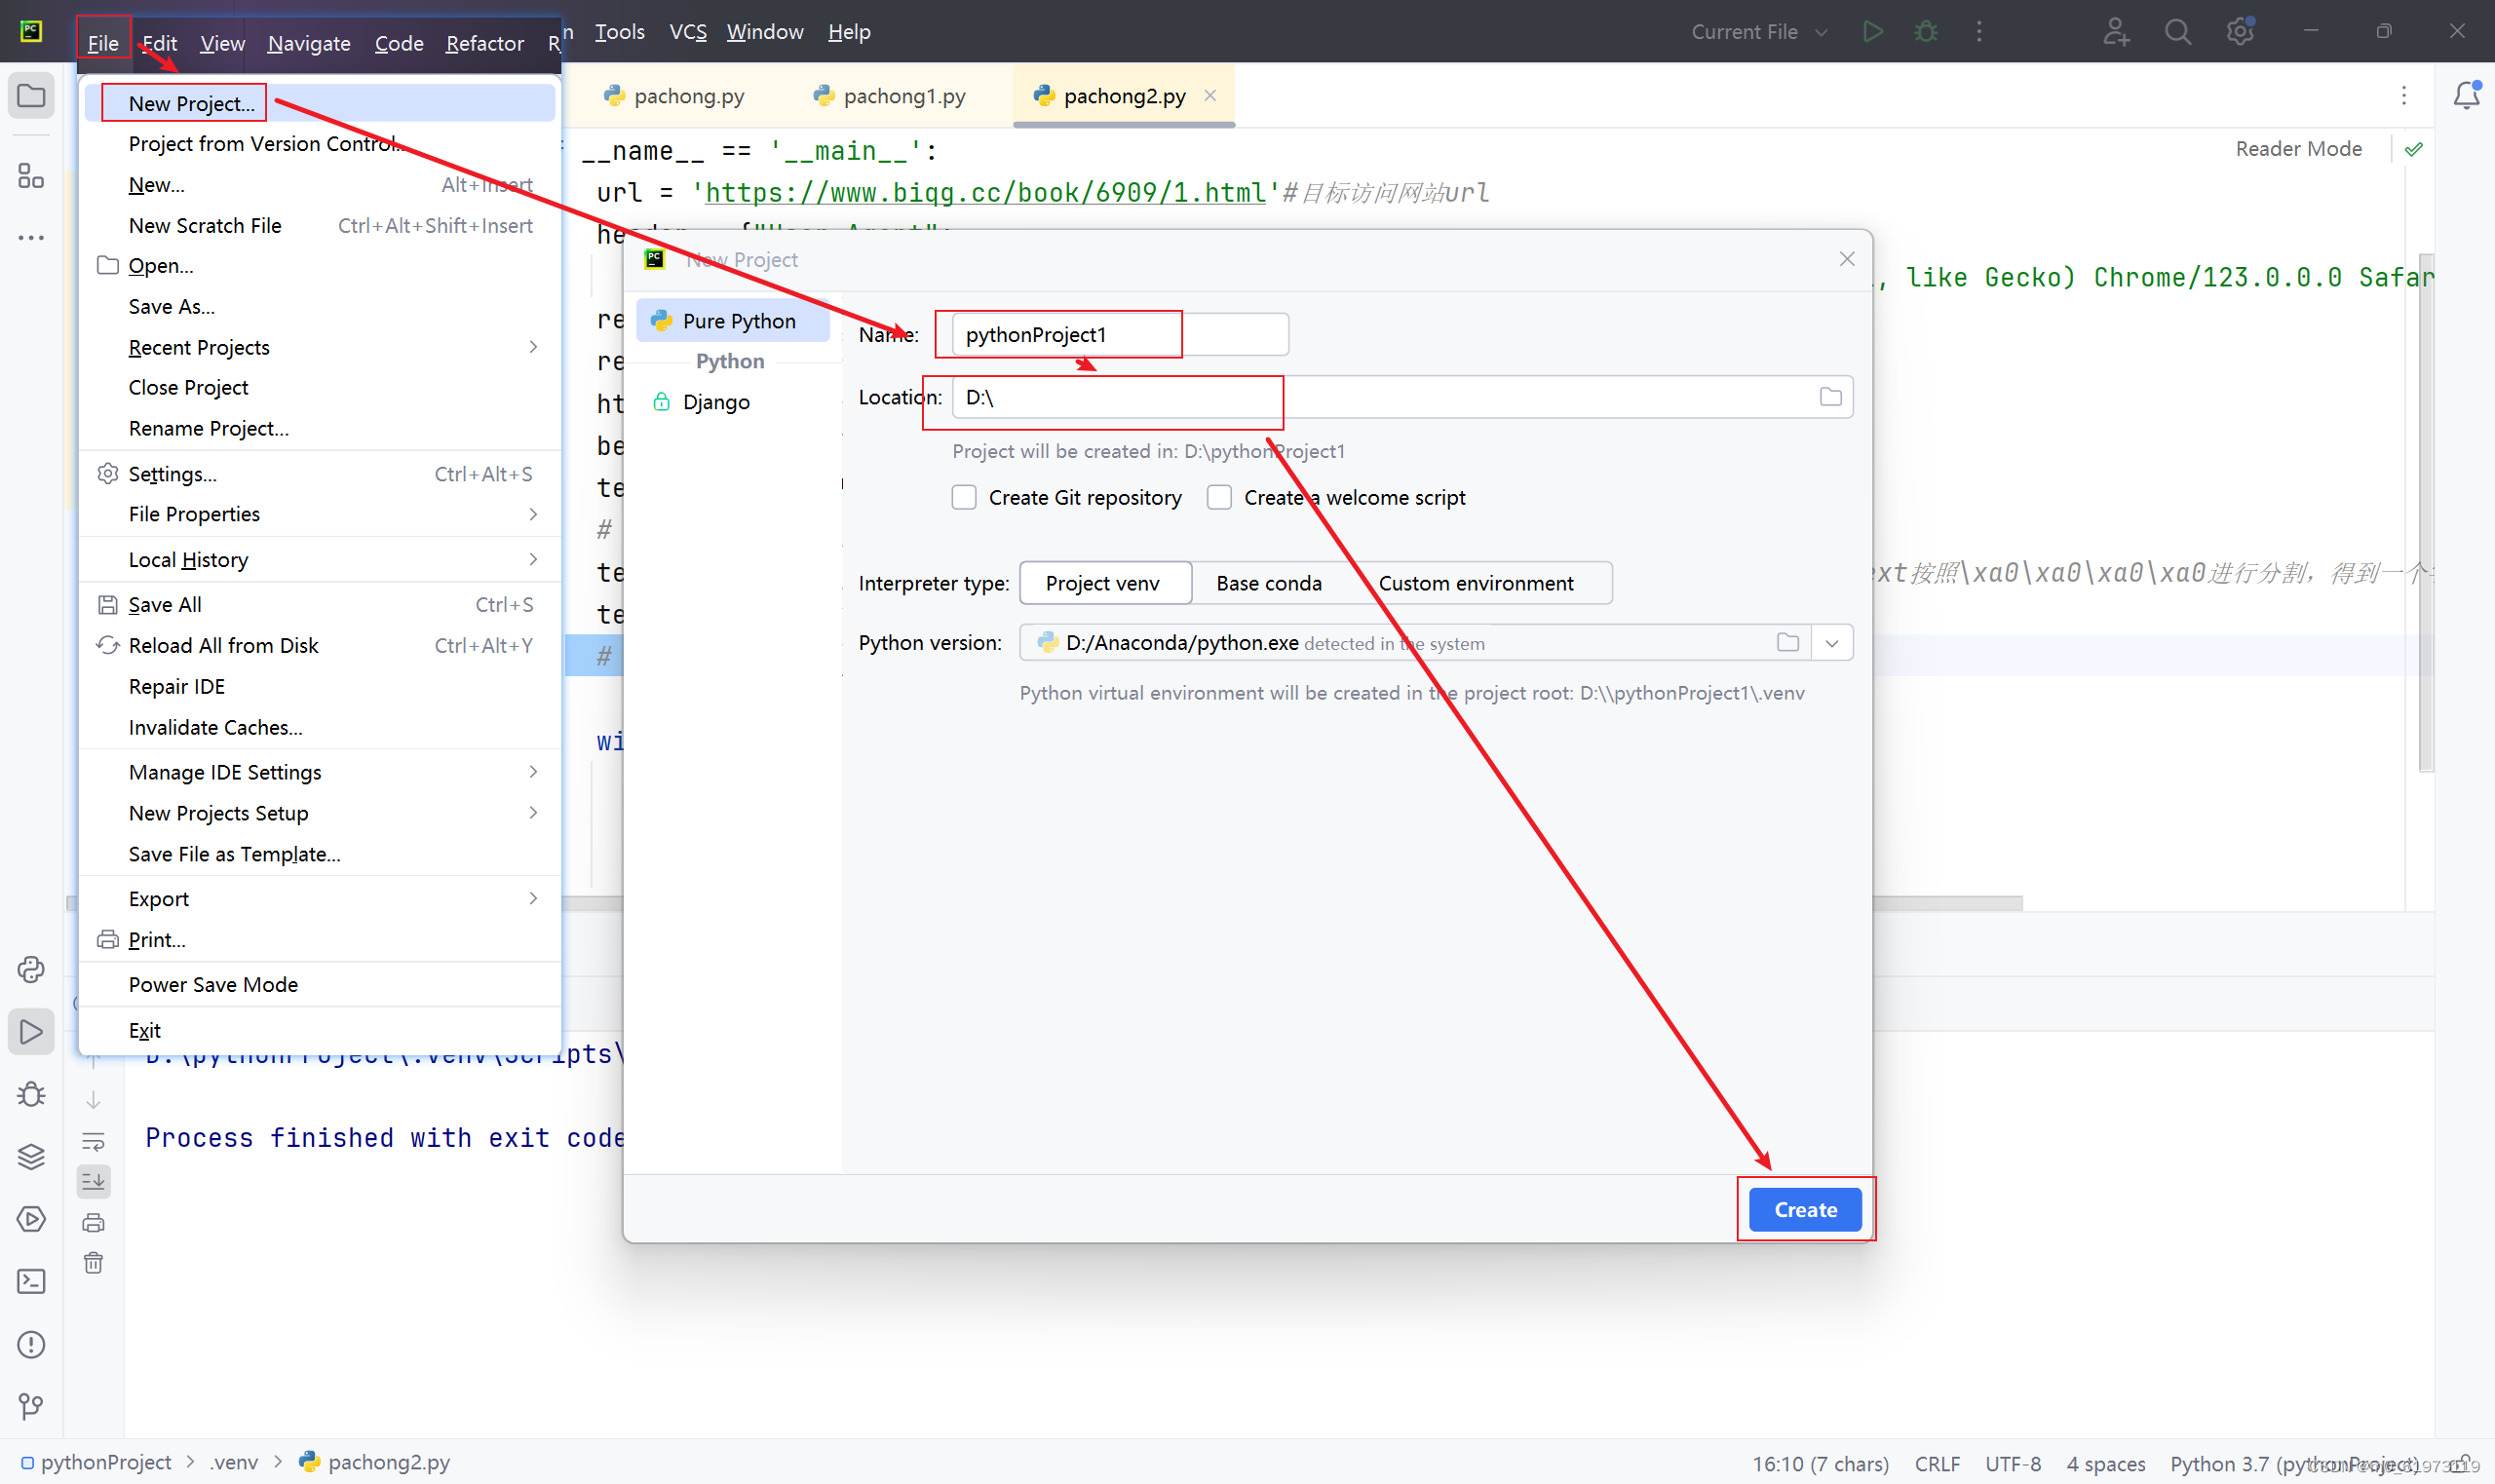Expand the Python version dropdown arrow
2495x1484 pixels.
(1831, 643)
